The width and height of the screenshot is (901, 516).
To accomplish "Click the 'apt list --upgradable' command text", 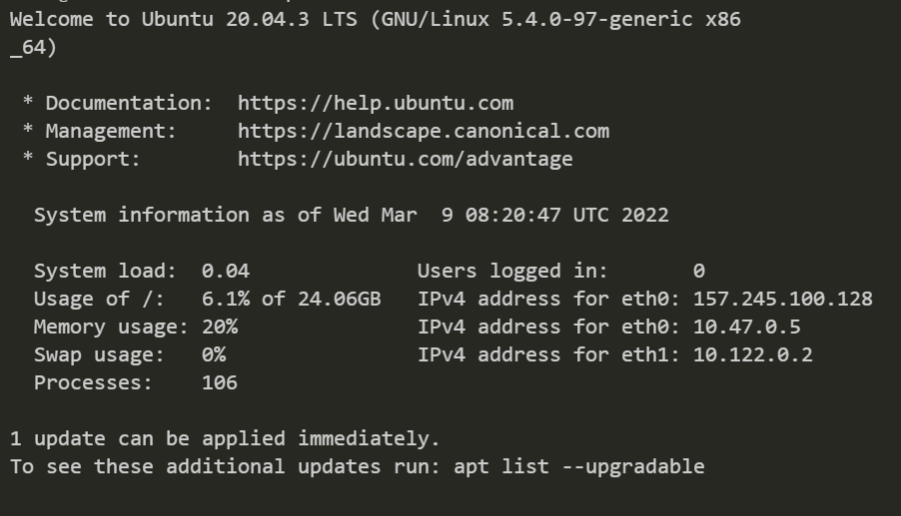I will pos(579,467).
